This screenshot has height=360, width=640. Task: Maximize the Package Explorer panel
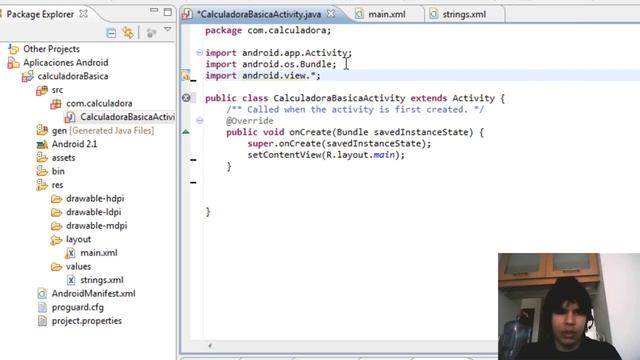tap(168, 12)
